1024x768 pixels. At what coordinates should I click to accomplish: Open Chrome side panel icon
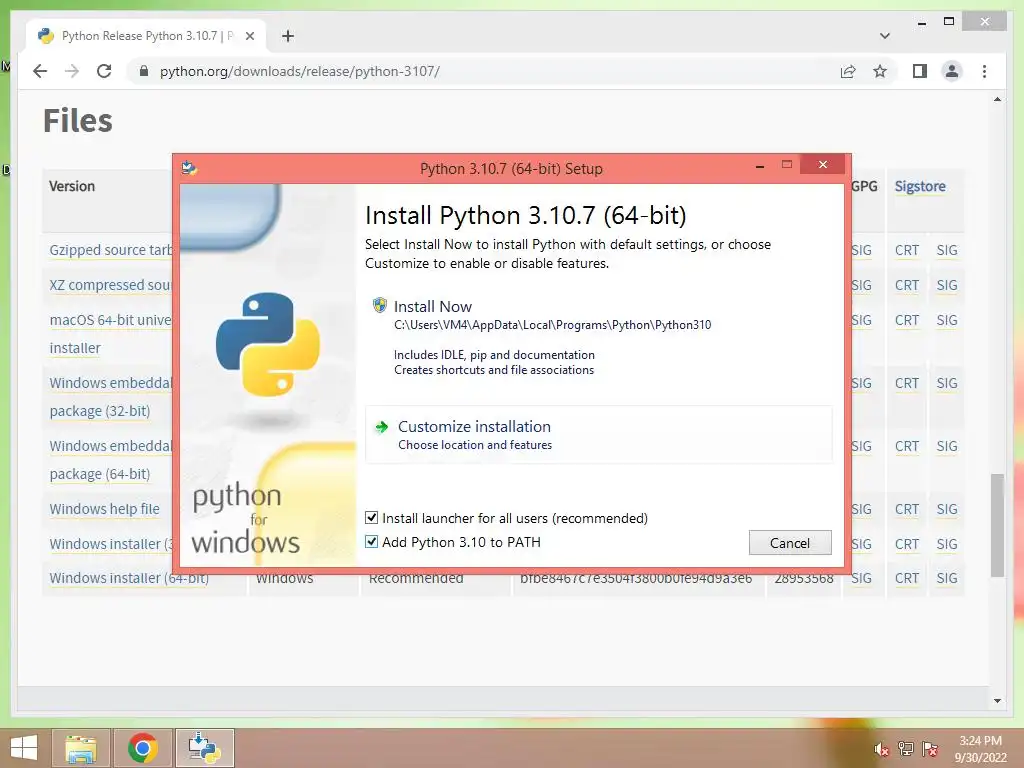tap(920, 71)
